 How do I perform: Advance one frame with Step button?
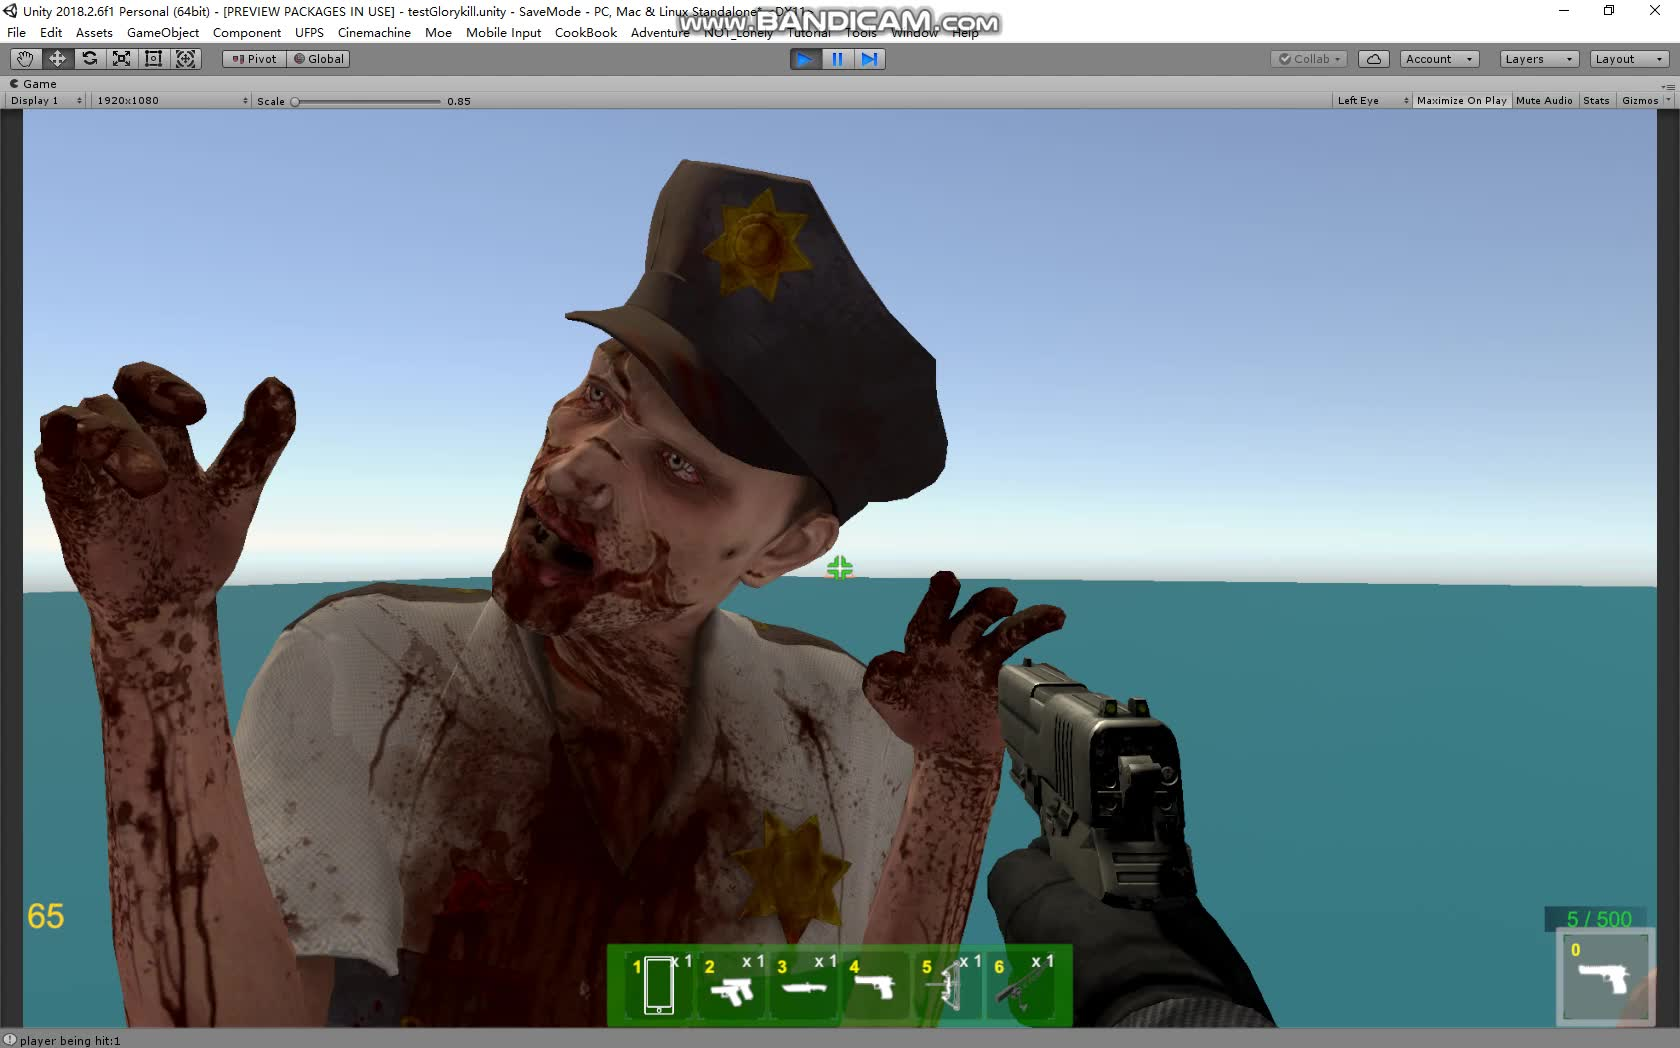click(x=869, y=59)
